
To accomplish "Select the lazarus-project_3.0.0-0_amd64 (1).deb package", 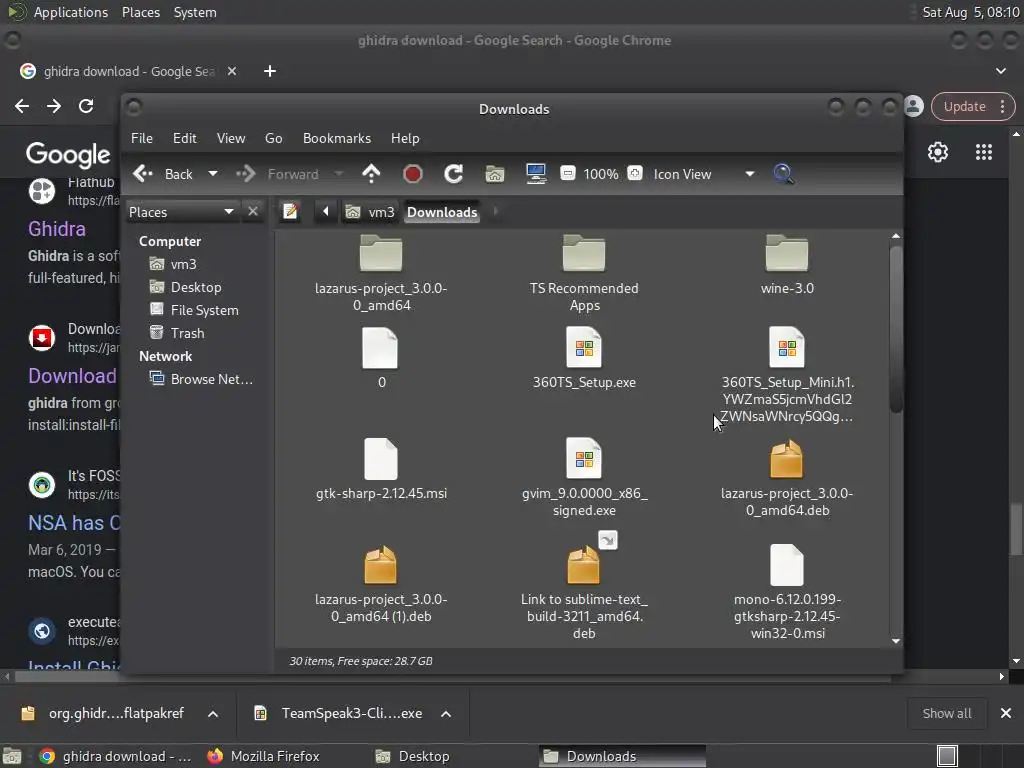I will [381, 584].
